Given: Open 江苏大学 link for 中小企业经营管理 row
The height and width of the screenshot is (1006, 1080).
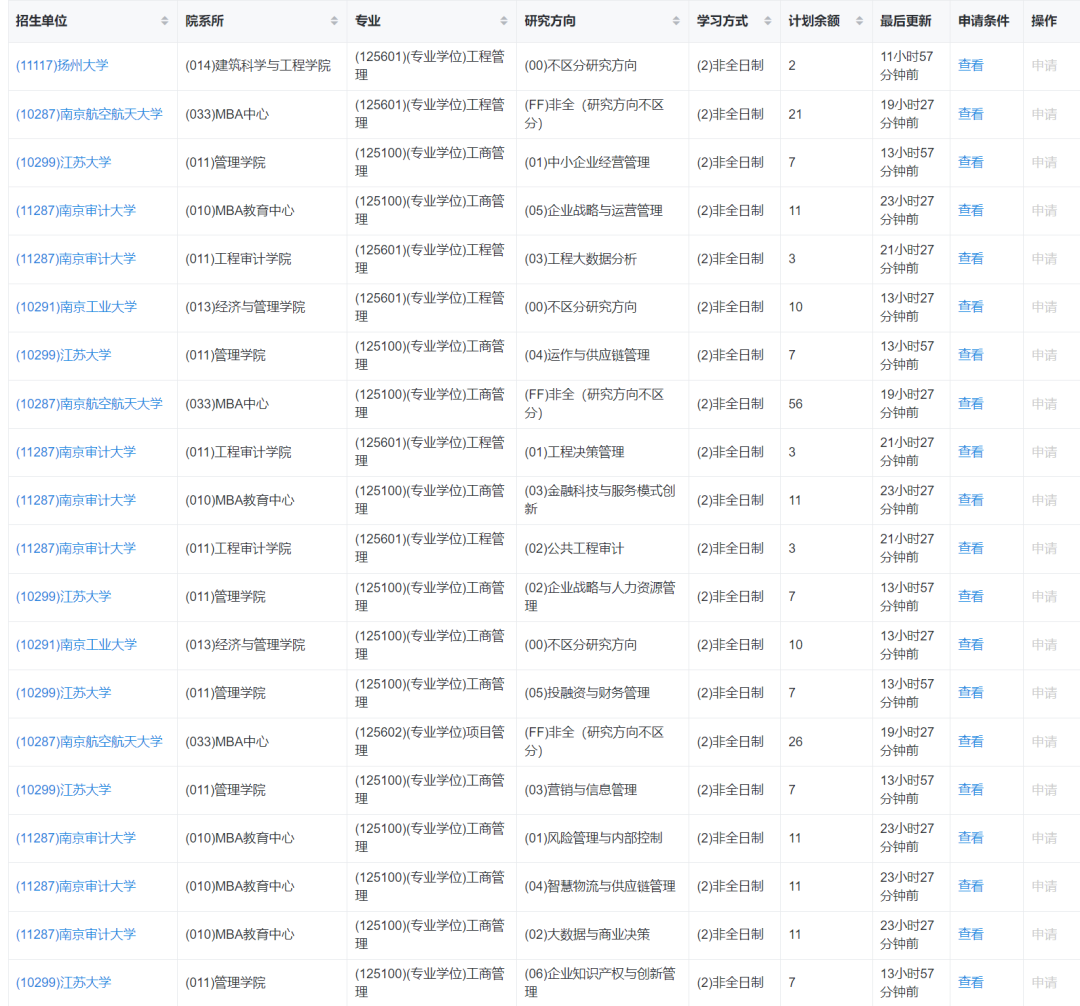Looking at the screenshot, I should point(63,163).
